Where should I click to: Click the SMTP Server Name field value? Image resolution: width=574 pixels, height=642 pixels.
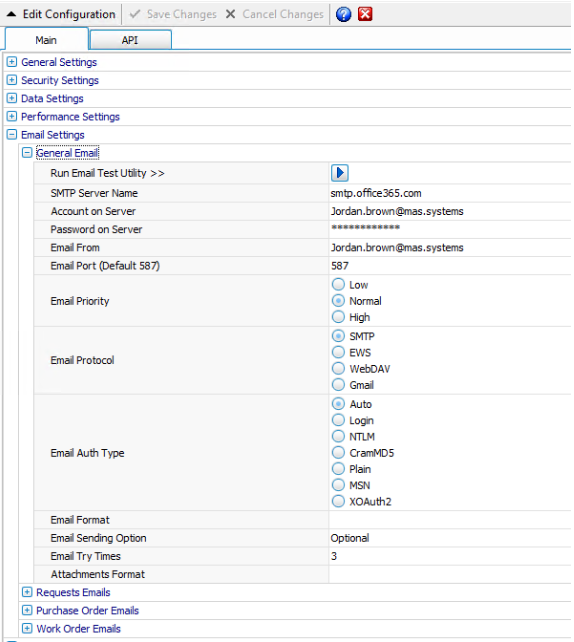tap(450, 193)
